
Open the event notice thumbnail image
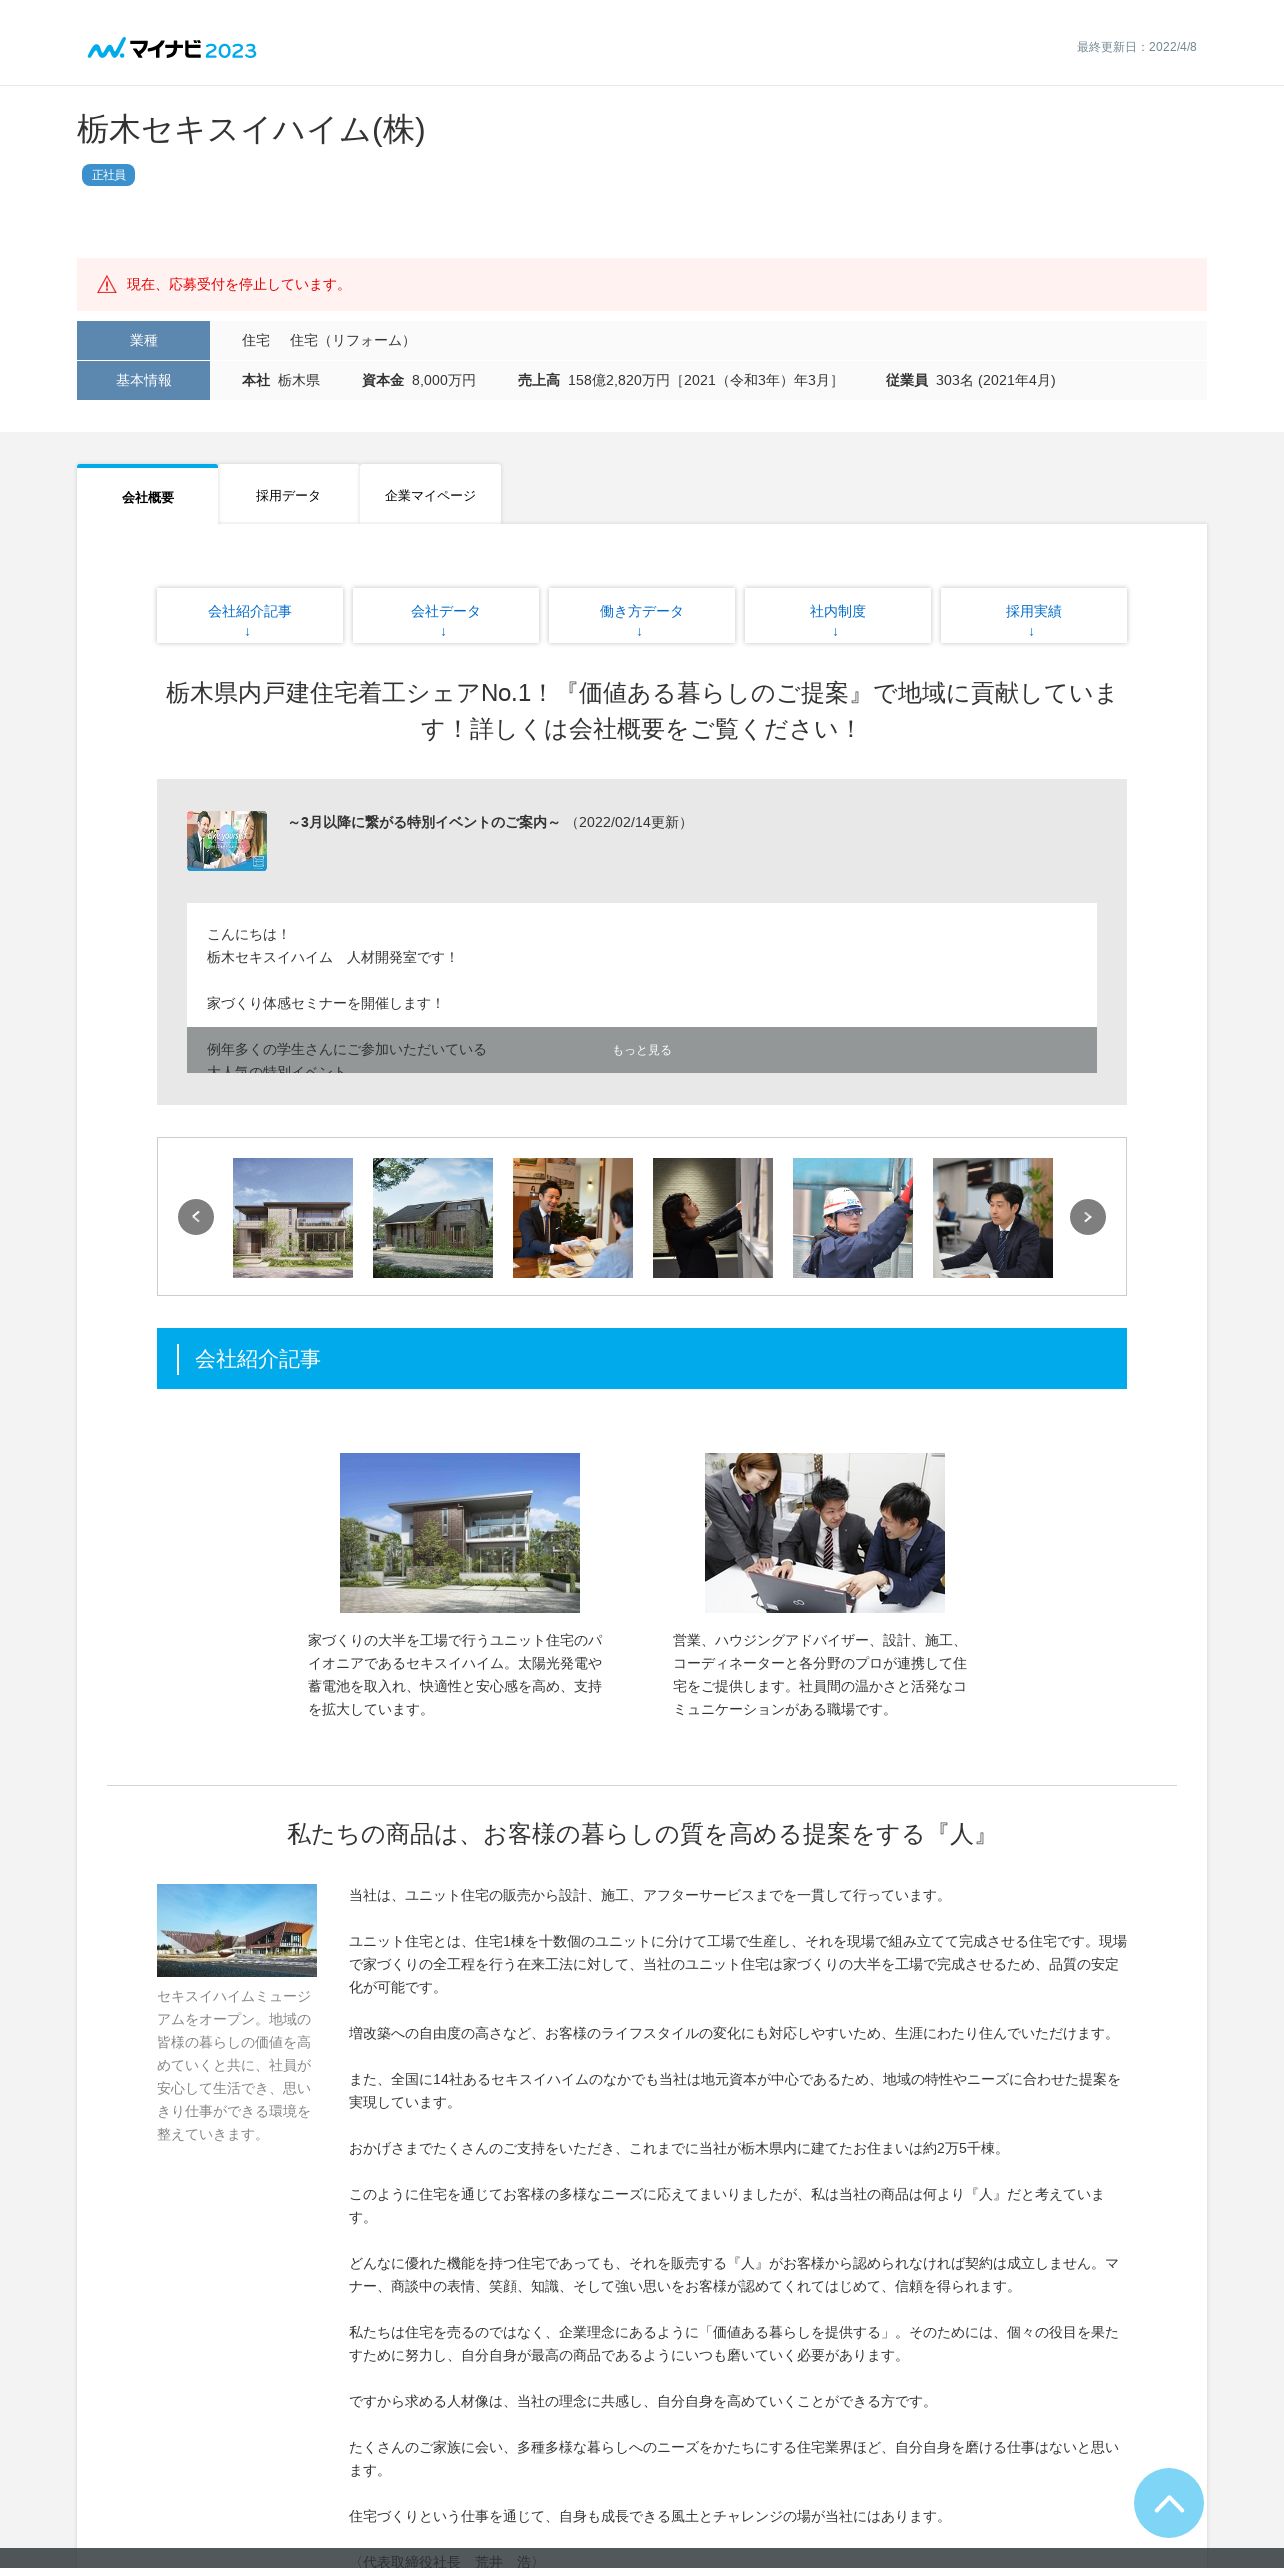227,841
